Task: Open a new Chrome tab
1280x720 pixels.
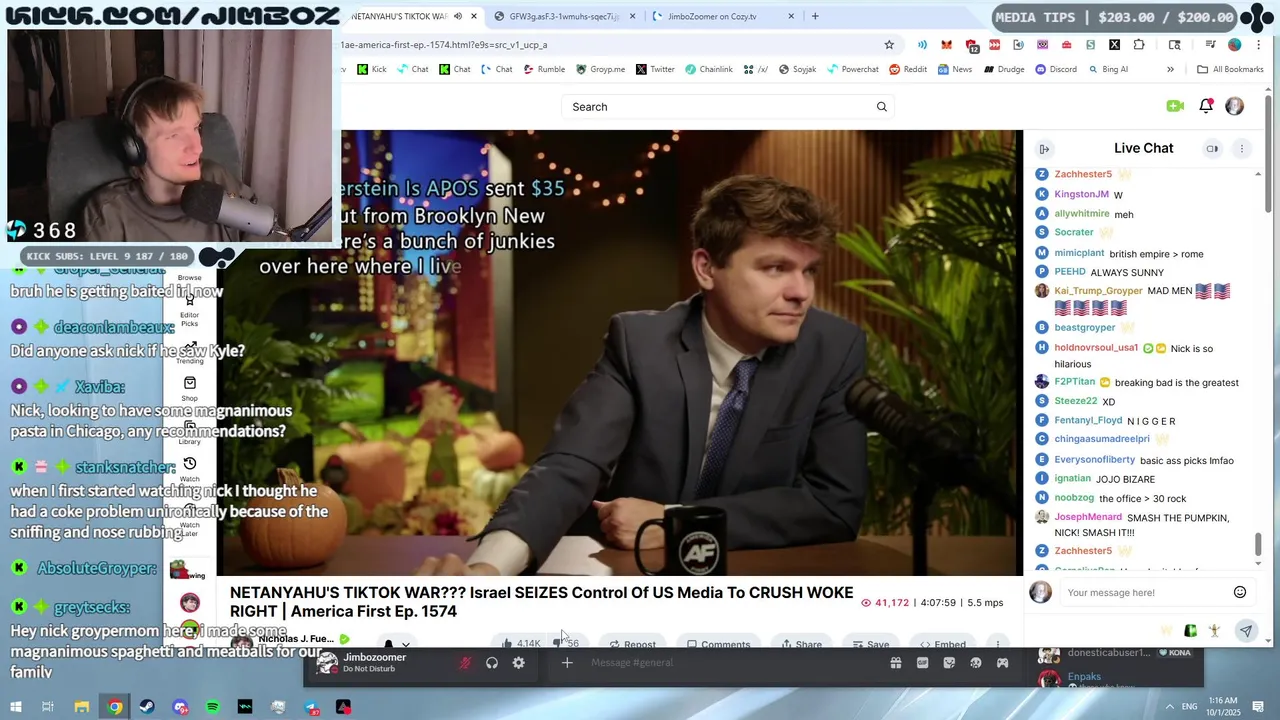Action: tap(815, 16)
